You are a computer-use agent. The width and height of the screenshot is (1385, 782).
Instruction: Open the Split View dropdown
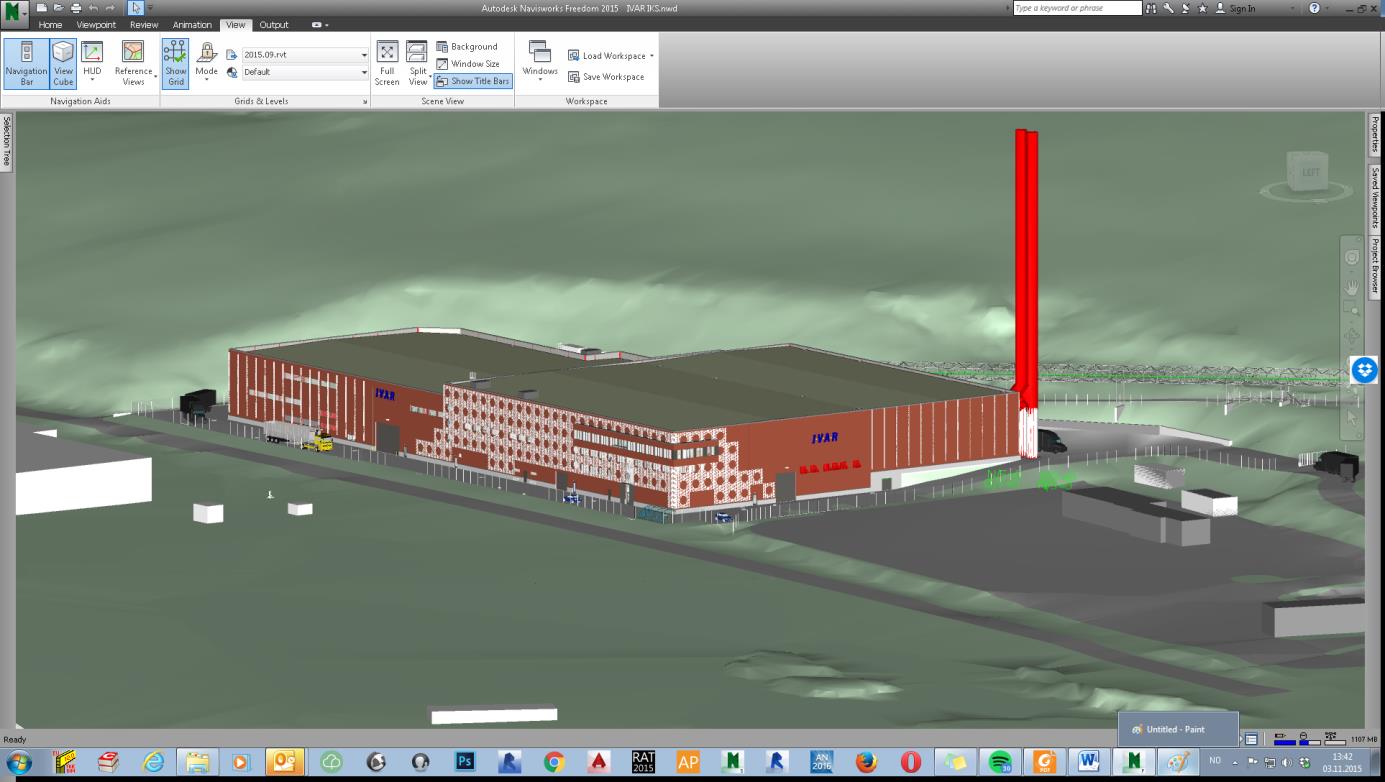tap(417, 64)
